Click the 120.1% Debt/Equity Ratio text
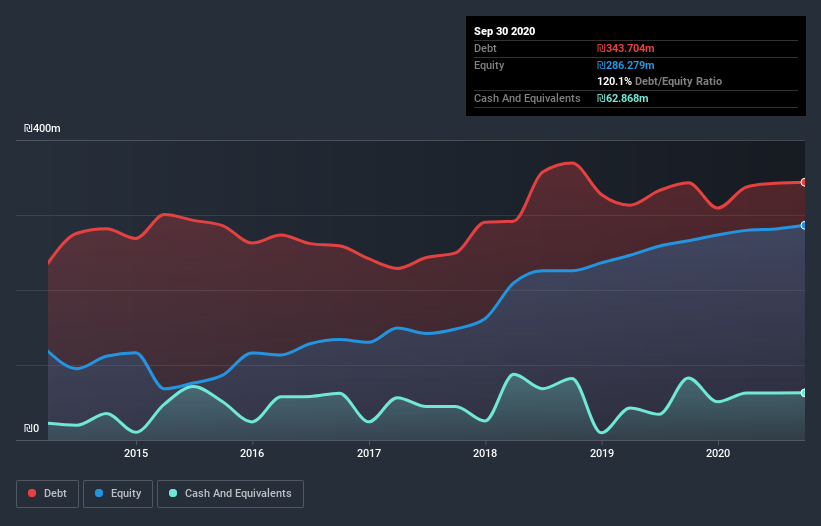This screenshot has width=821, height=526. [x=659, y=81]
